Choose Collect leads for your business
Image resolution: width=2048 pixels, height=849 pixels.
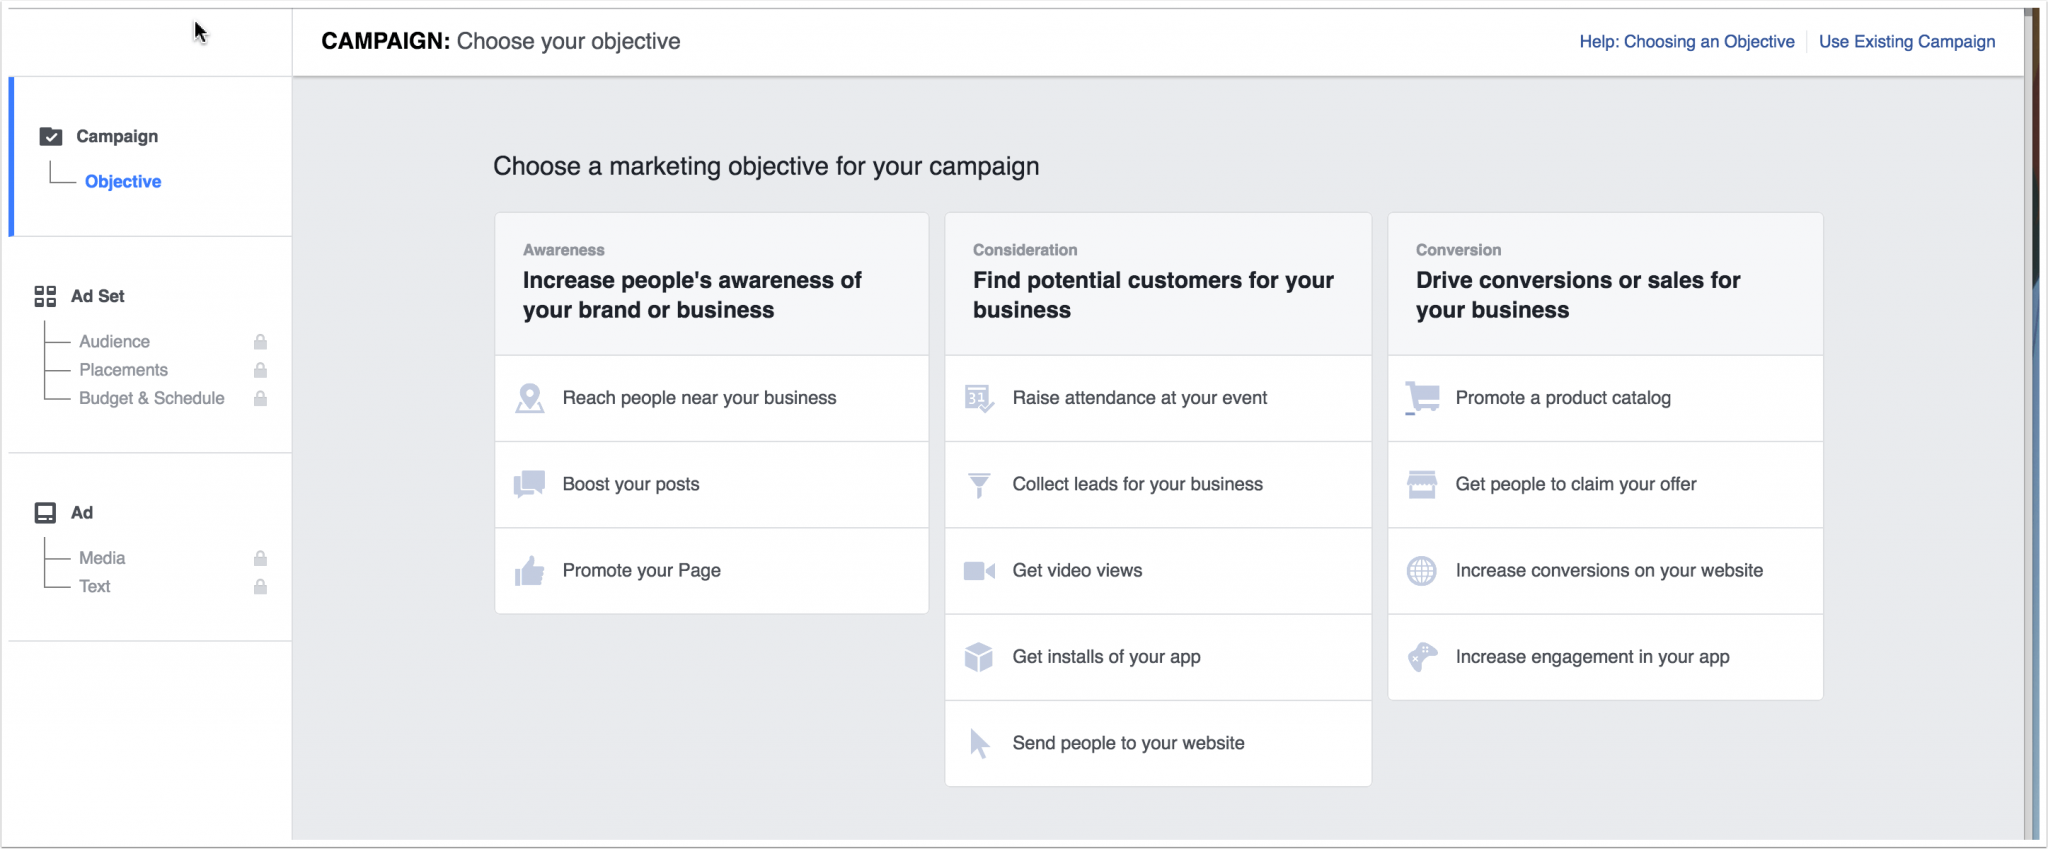[1158, 484]
